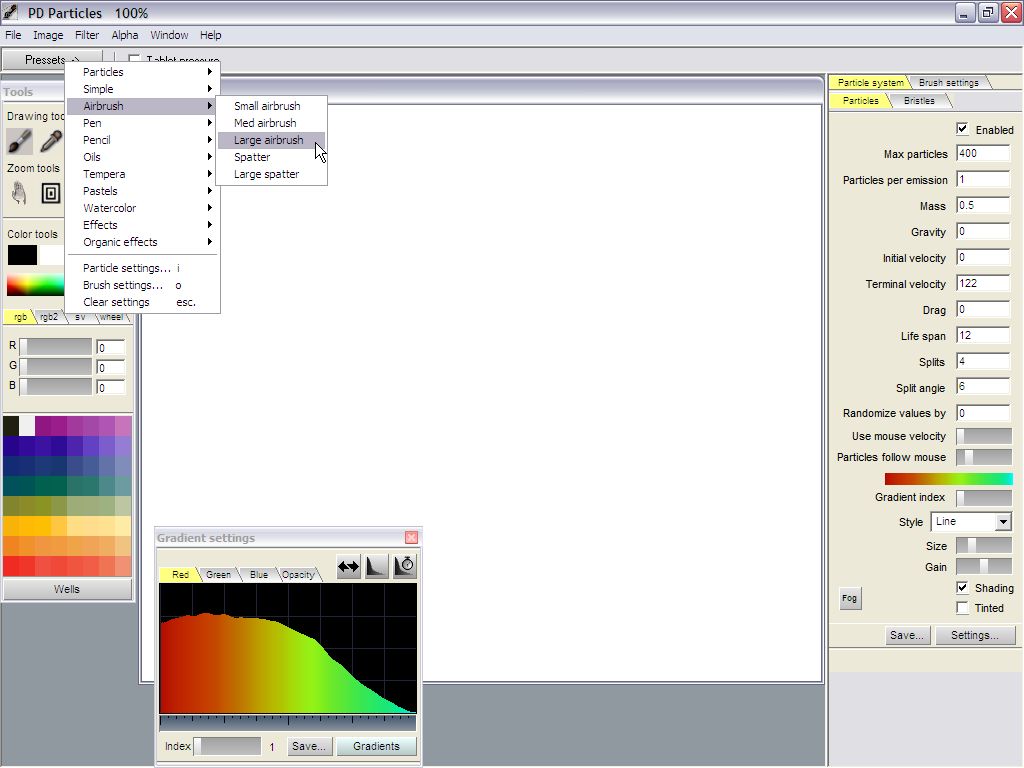This screenshot has width=1024, height=768.
Task: Open Gradients button in gradient panel
Action: [376, 746]
